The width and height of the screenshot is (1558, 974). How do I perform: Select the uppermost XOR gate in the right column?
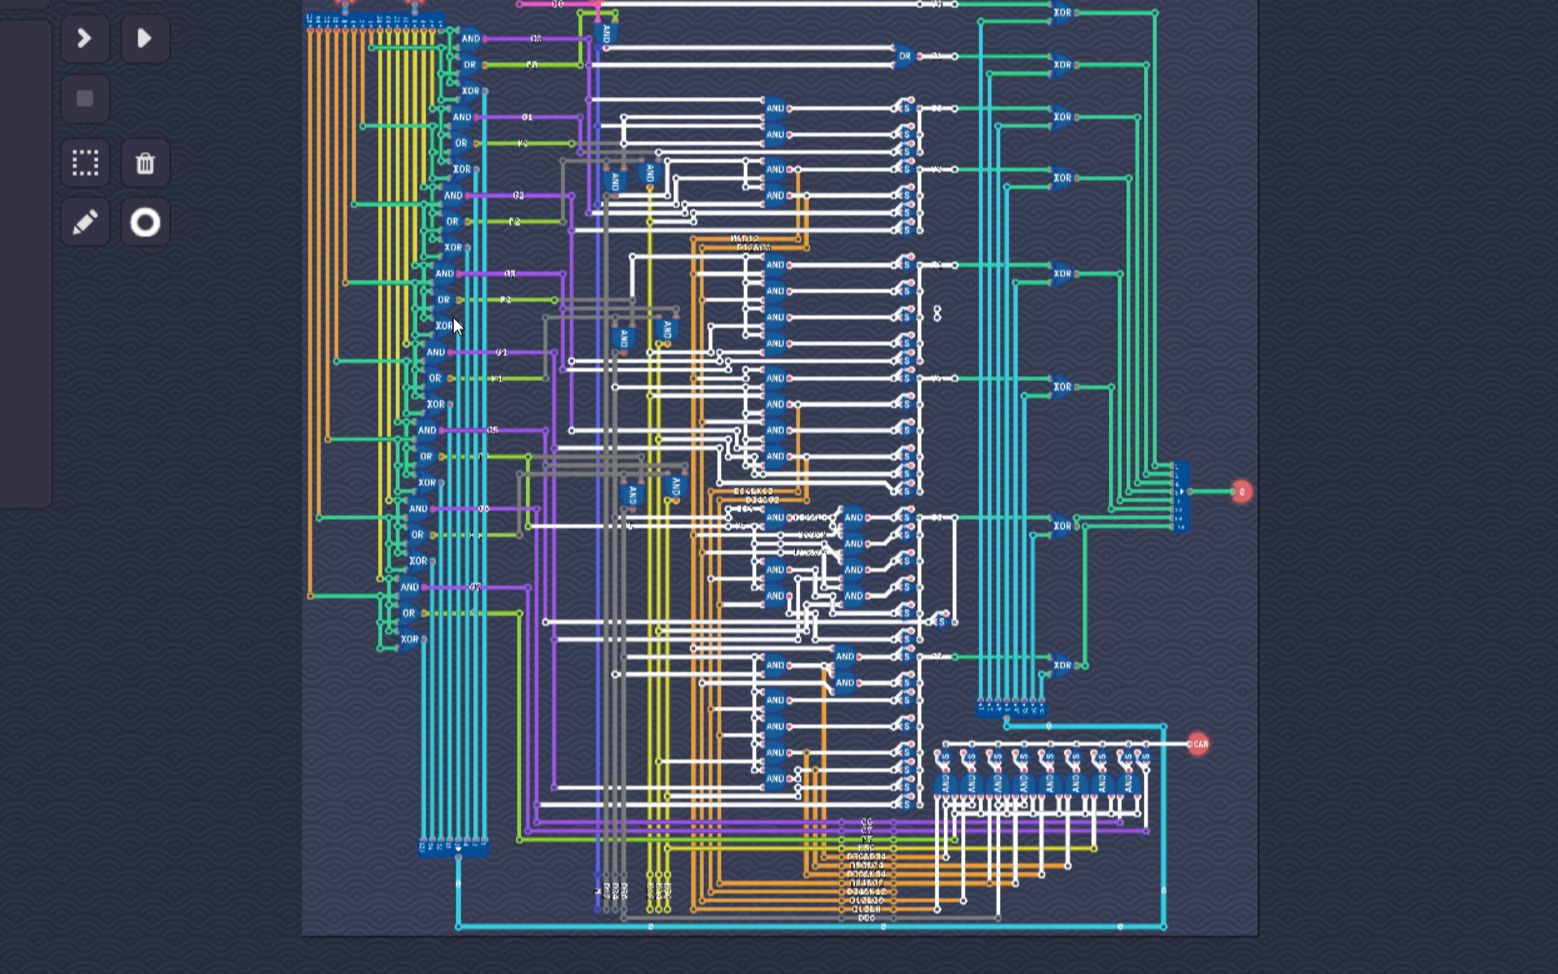pyautogui.click(x=1062, y=13)
